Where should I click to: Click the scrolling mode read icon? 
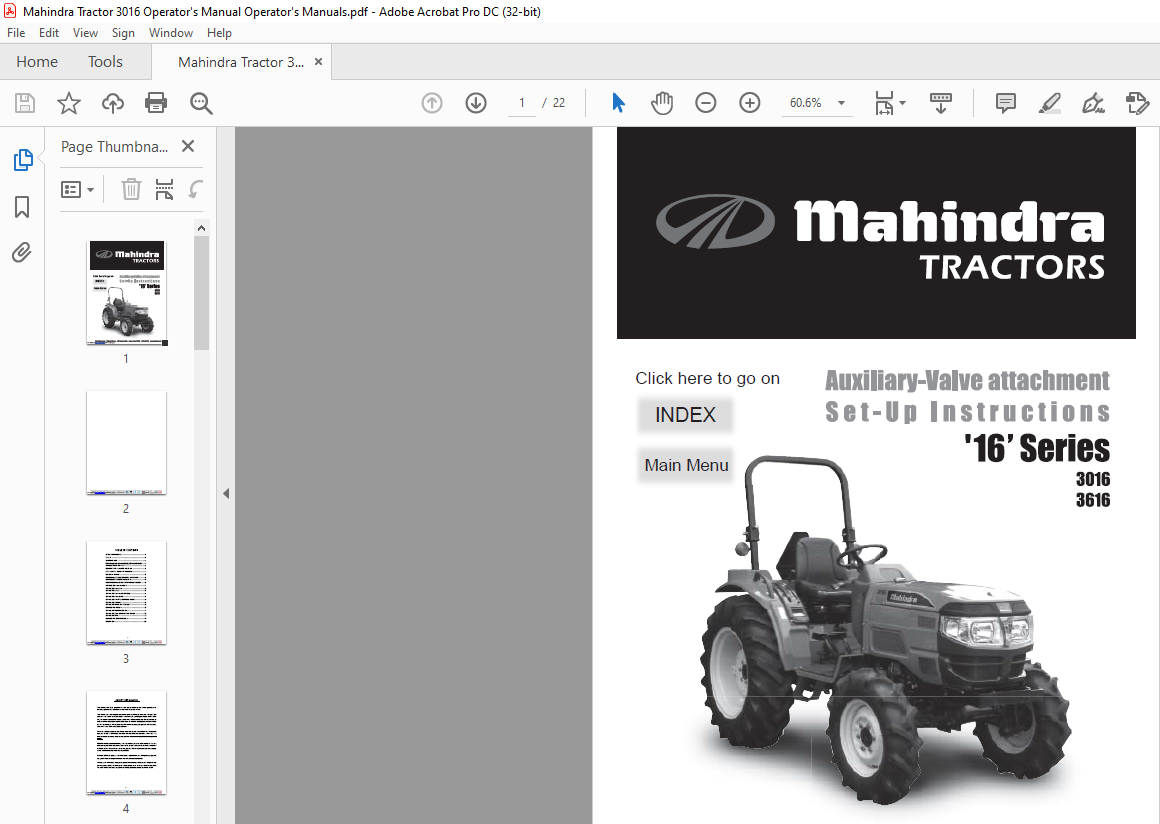[x=941, y=103]
